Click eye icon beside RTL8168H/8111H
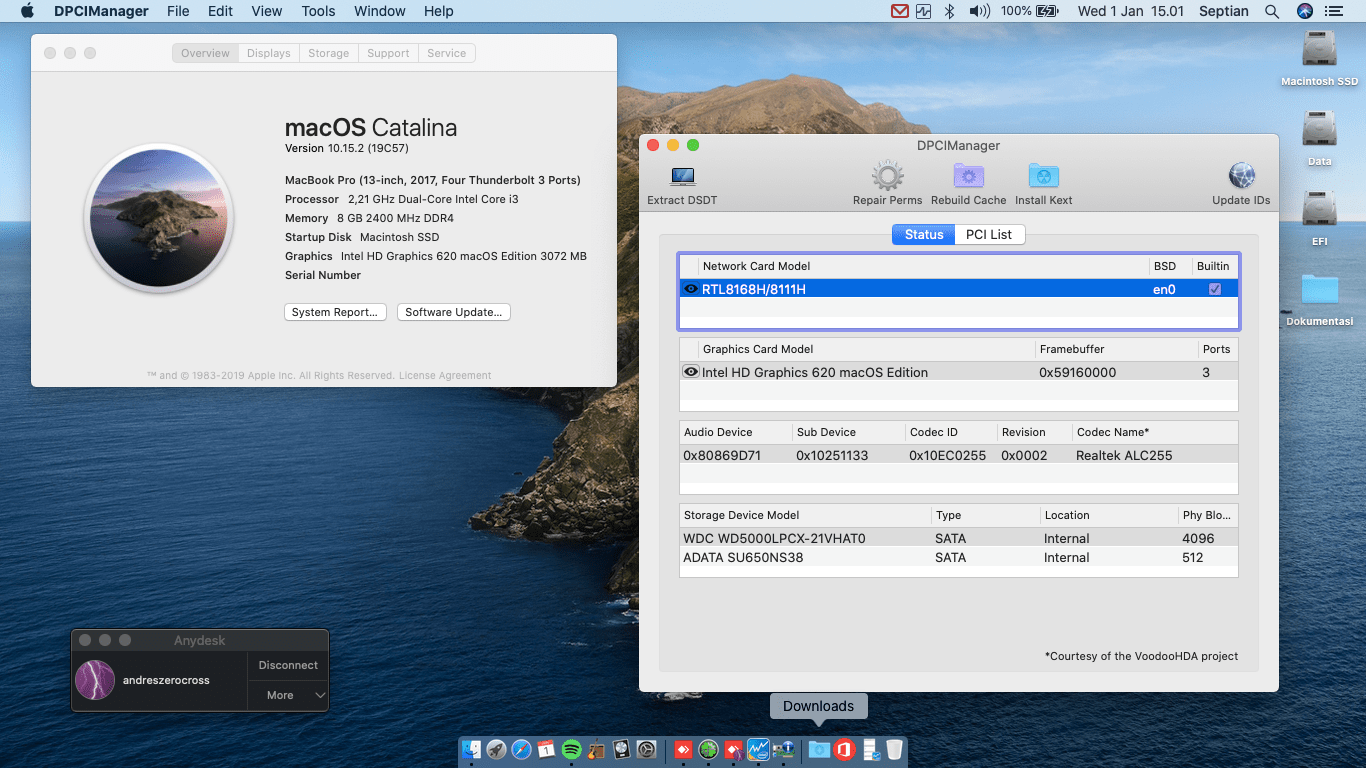Image resolution: width=1366 pixels, height=768 pixels. pyautogui.click(x=690, y=289)
